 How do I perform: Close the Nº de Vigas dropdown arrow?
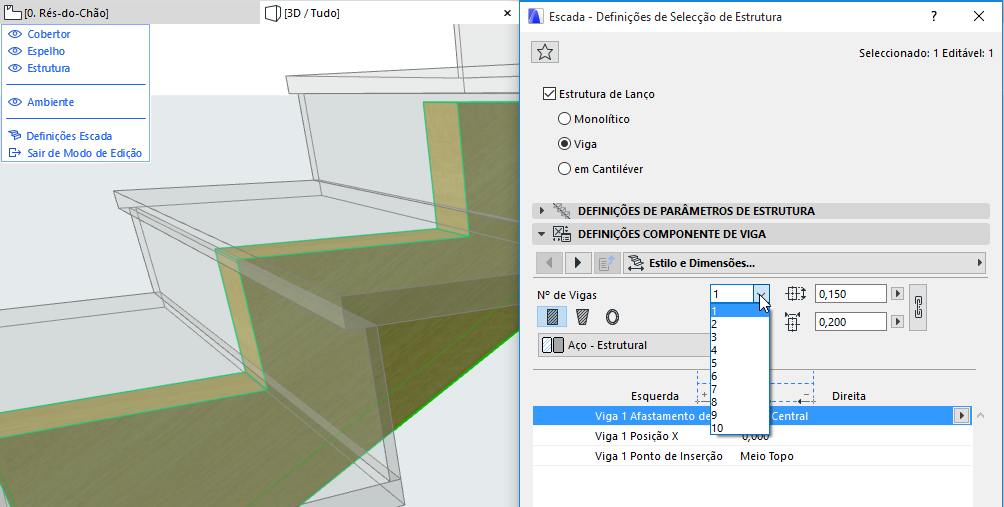pyautogui.click(x=761, y=294)
